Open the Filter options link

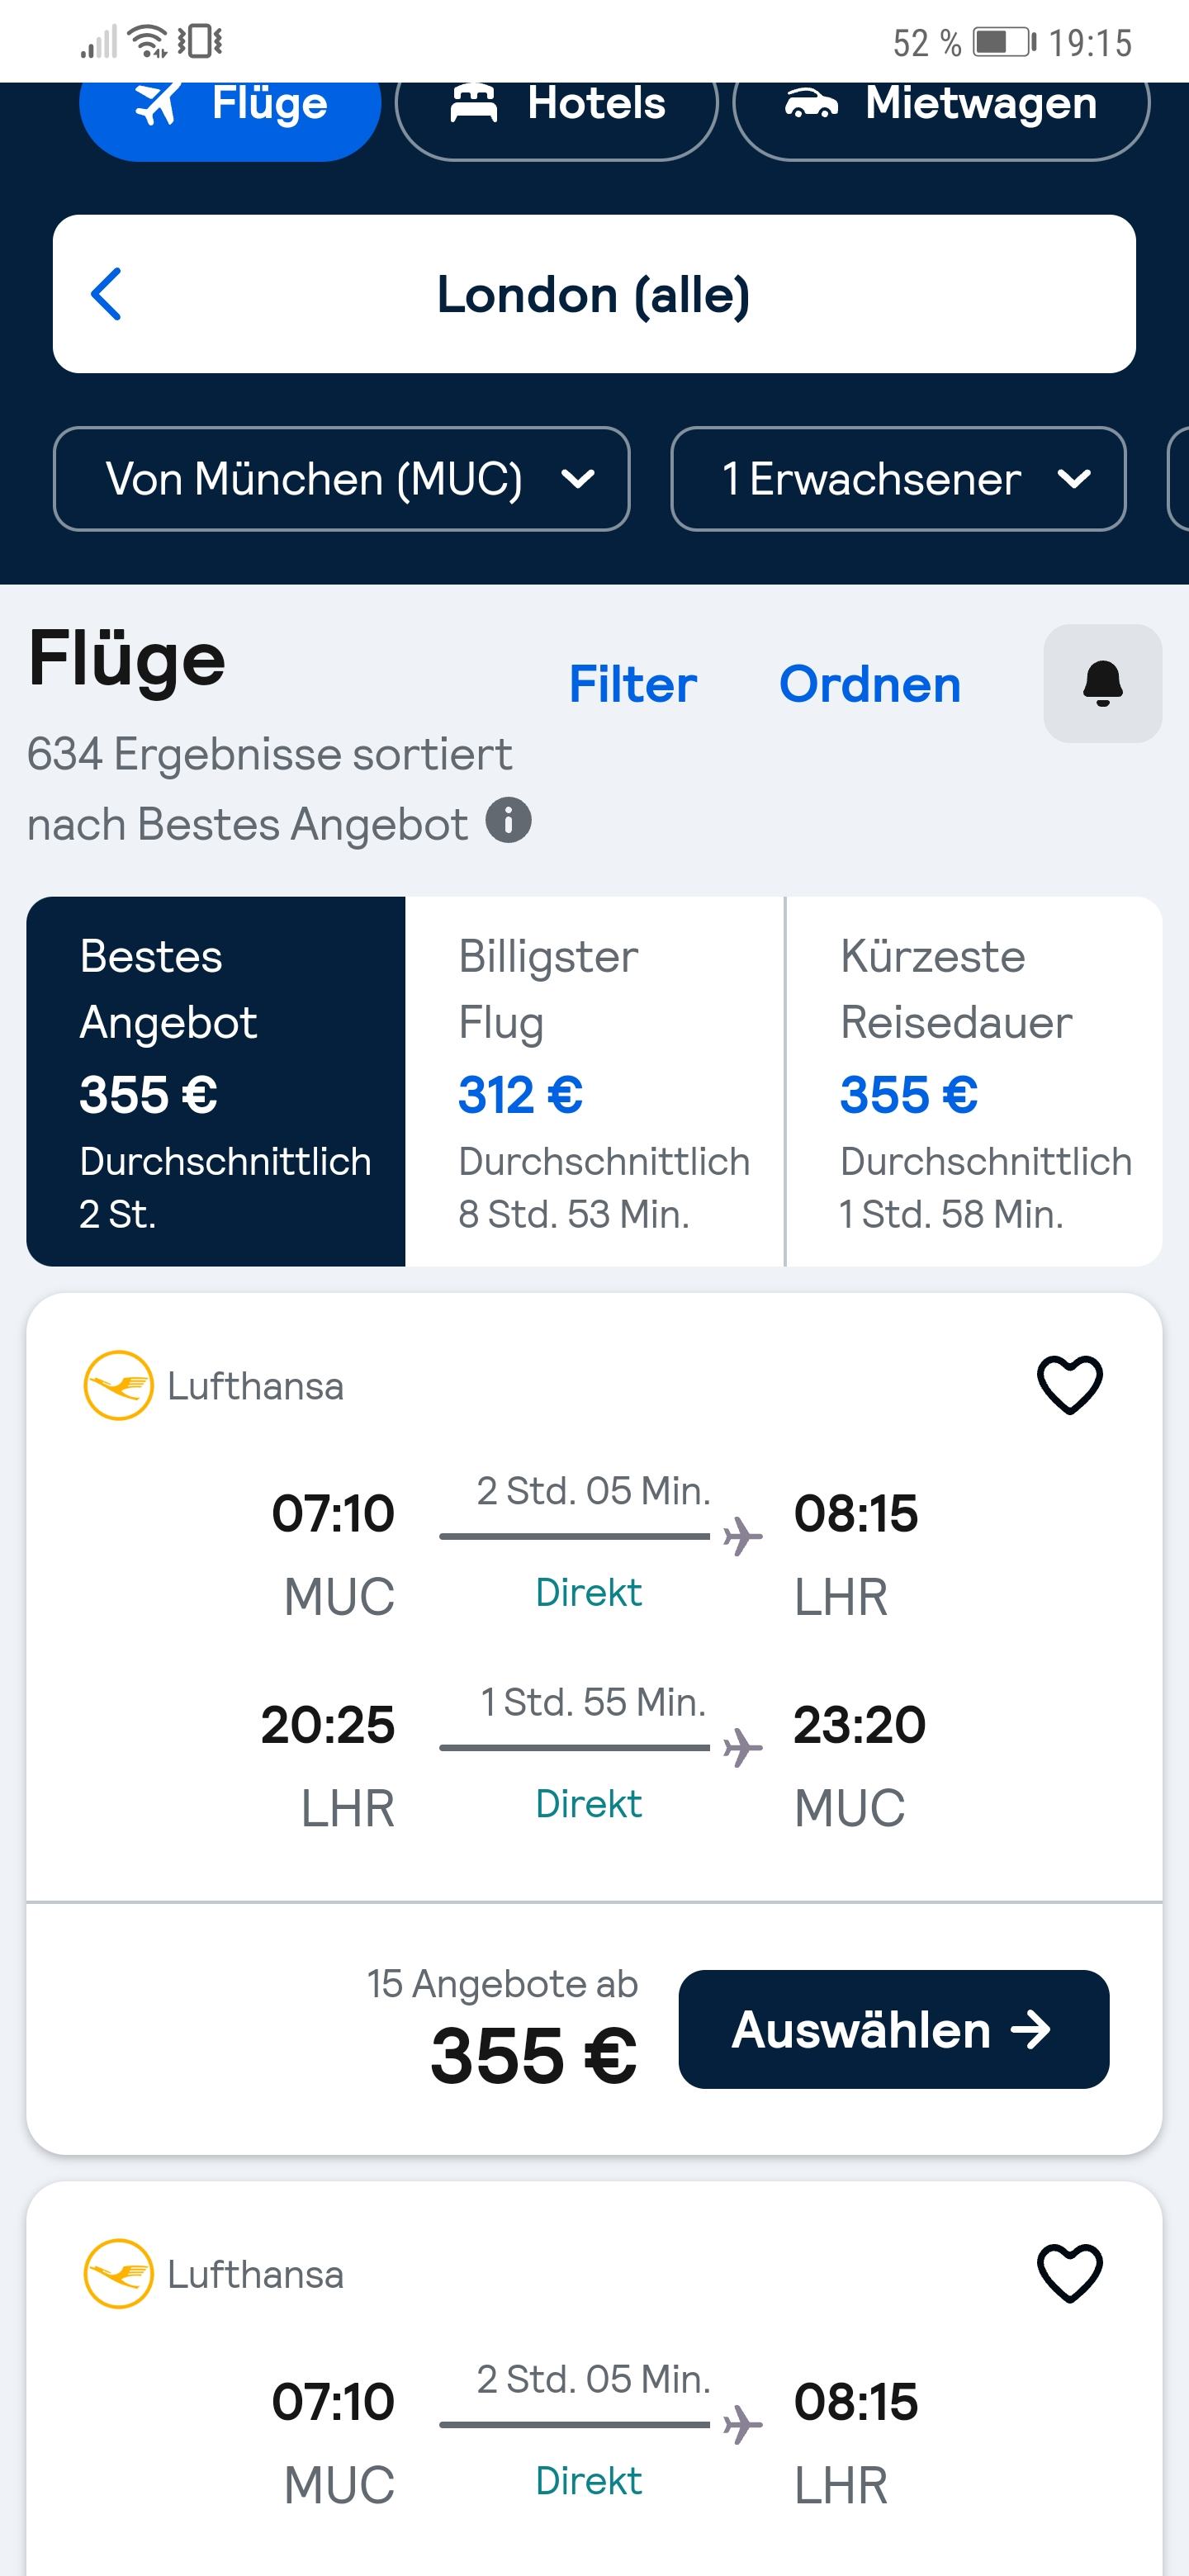pos(632,685)
